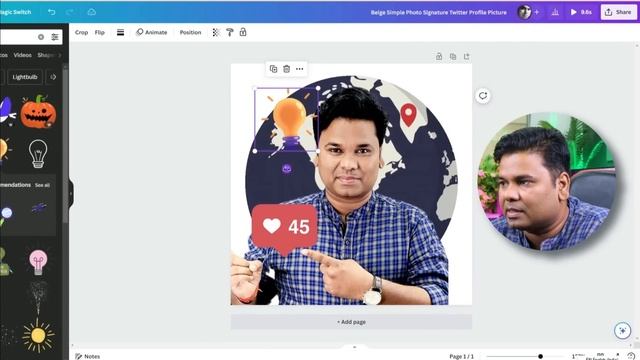Choose the yellow sun graphic
This screenshot has height=360, width=640.
pyautogui.click(x=38, y=336)
